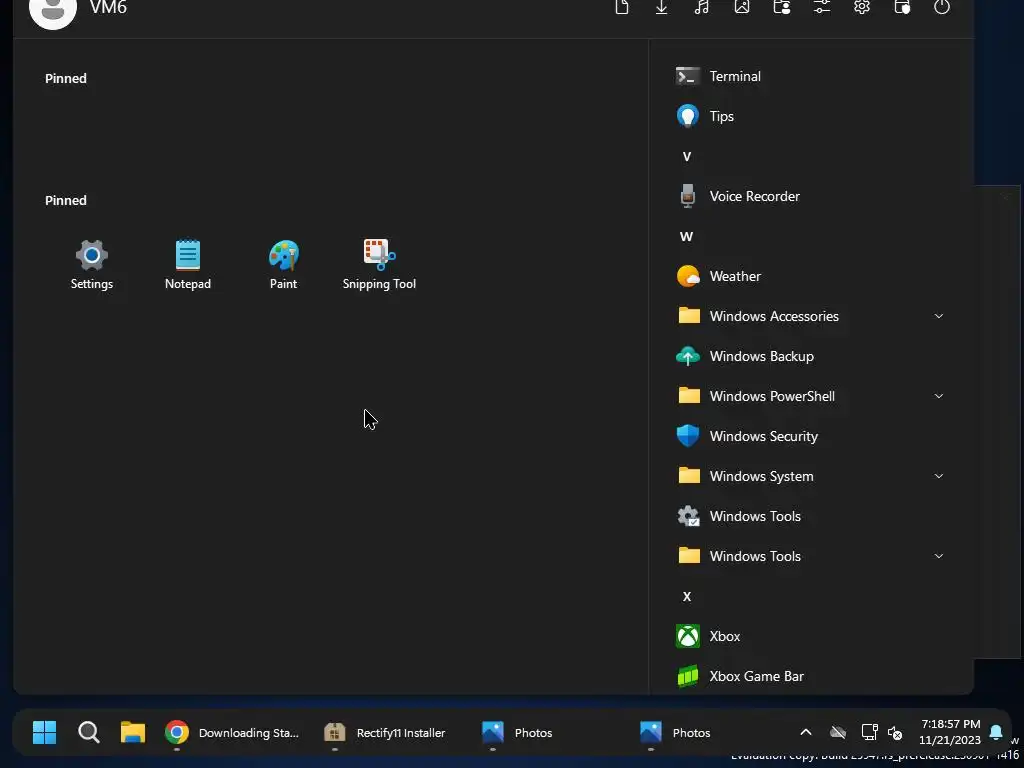Click the Search magnifier on taskbar
Image resolution: width=1024 pixels, height=768 pixels.
click(x=89, y=733)
